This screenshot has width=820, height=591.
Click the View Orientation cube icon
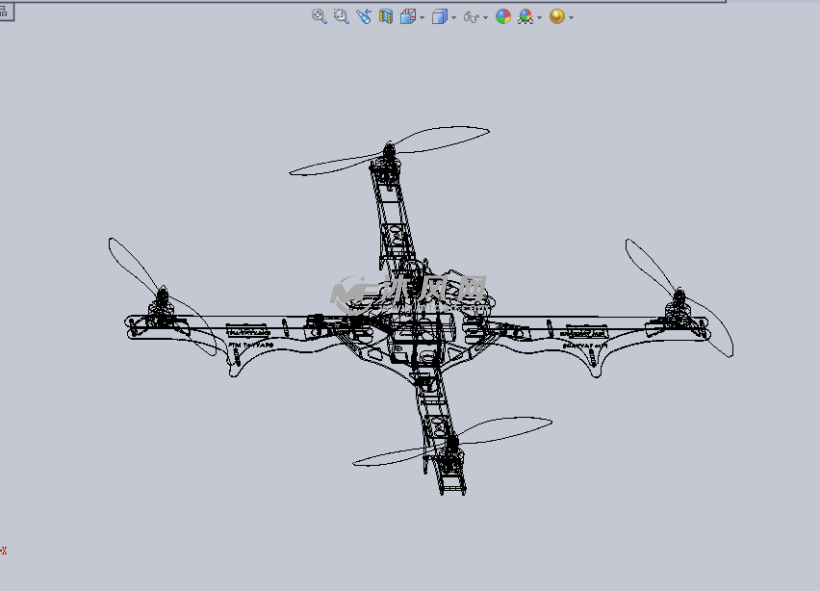point(409,16)
